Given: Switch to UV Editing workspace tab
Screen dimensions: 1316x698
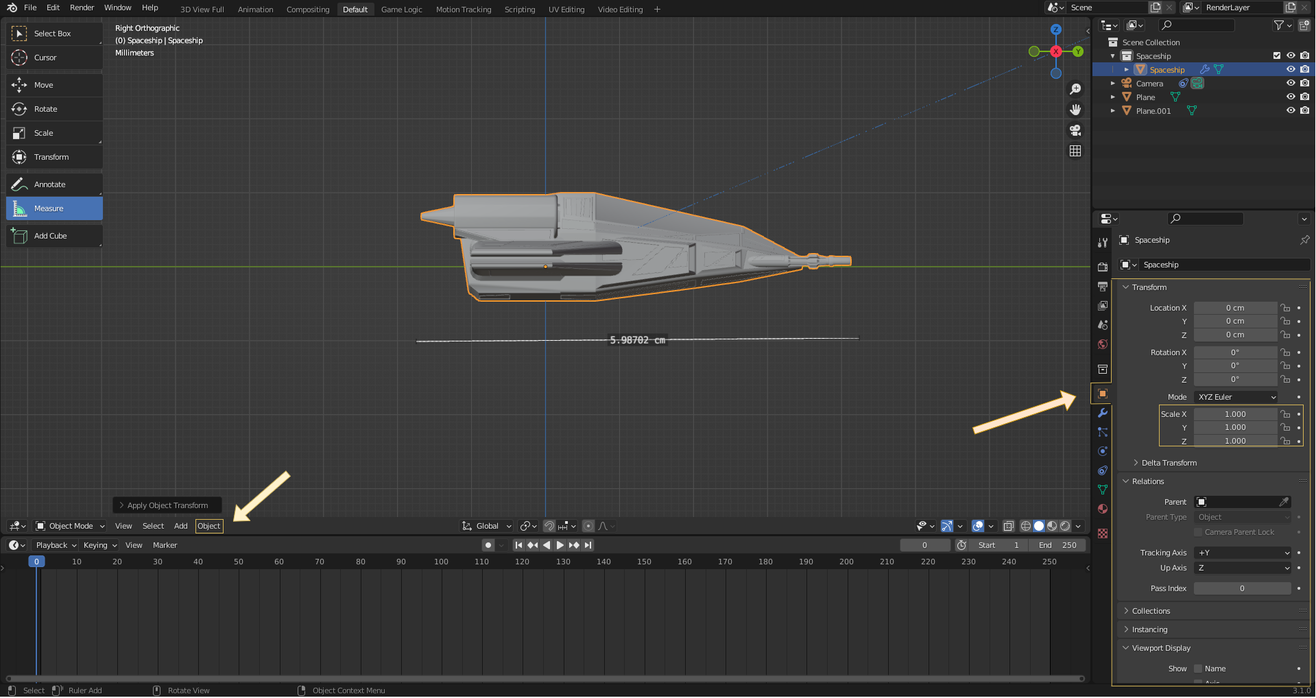Looking at the screenshot, I should point(566,9).
